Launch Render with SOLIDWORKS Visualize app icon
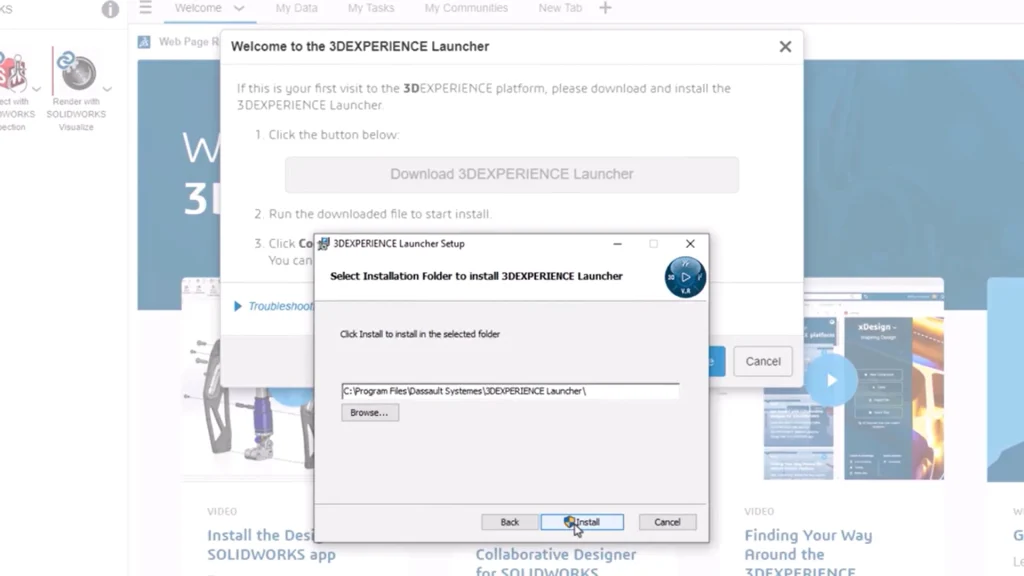The width and height of the screenshot is (1024, 576). pos(76,71)
